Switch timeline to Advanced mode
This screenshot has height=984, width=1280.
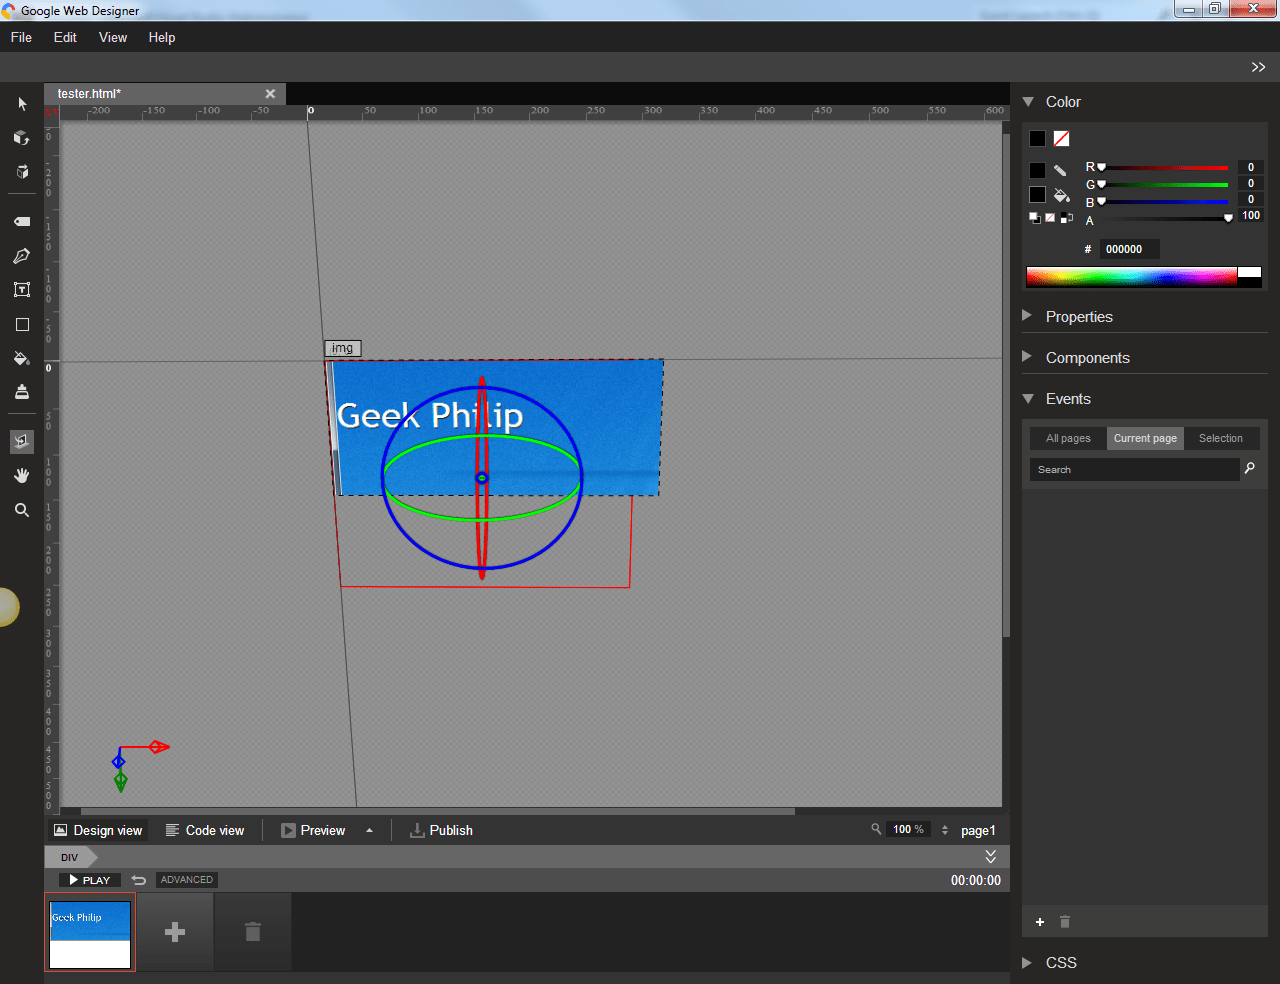click(x=187, y=880)
